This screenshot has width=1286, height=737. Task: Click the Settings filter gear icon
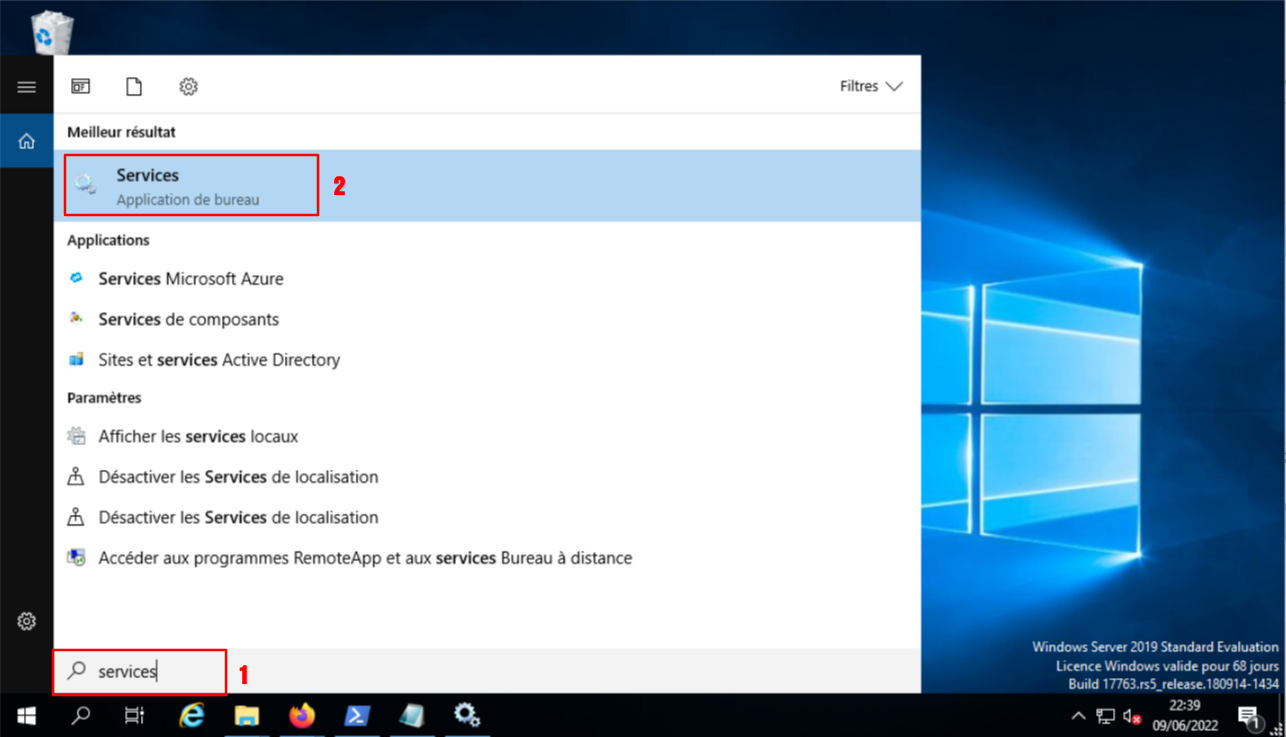(x=188, y=87)
